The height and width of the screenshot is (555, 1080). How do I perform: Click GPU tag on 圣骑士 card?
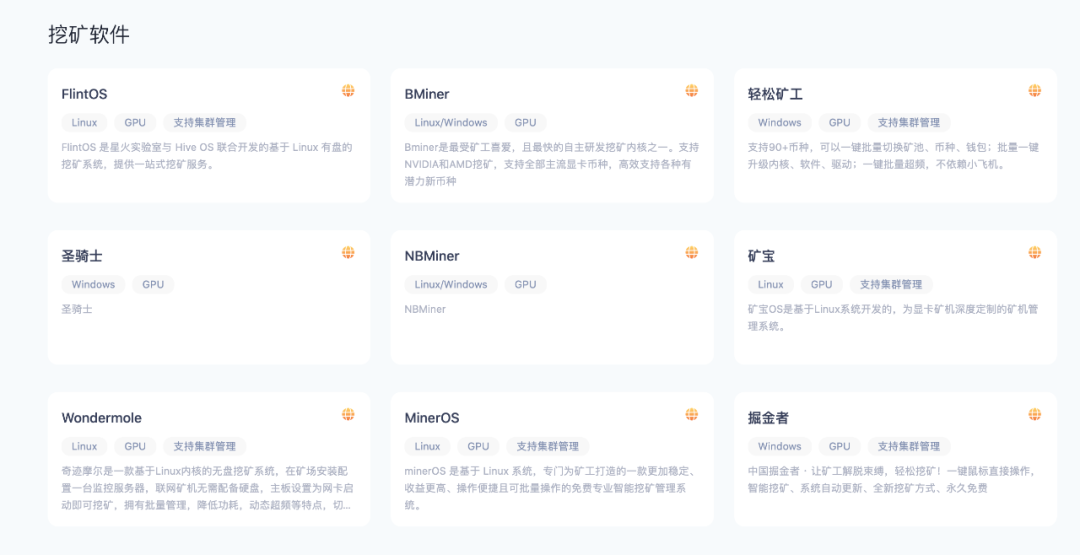tap(153, 284)
